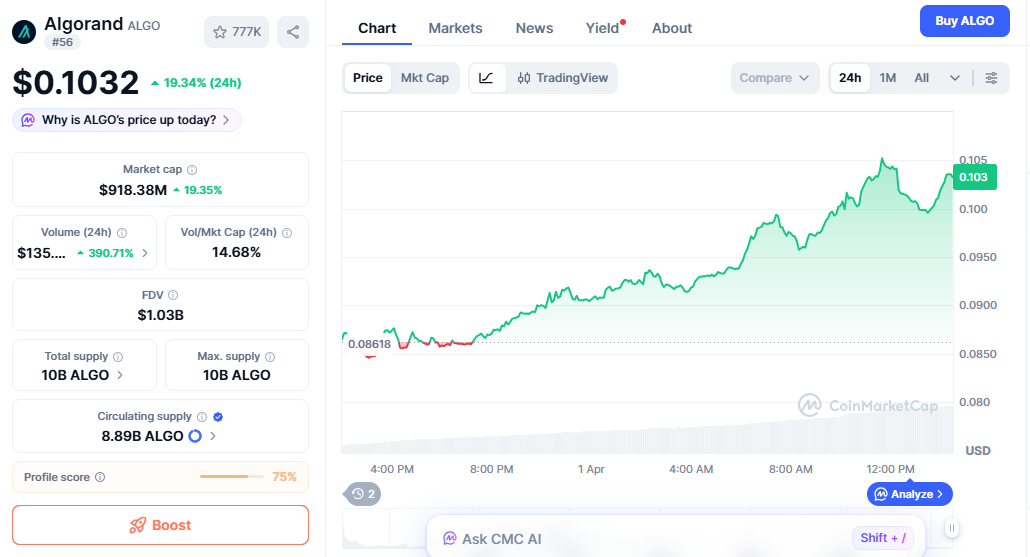1030x557 pixels.
Task: Select the Price toggle
Action: [368, 78]
